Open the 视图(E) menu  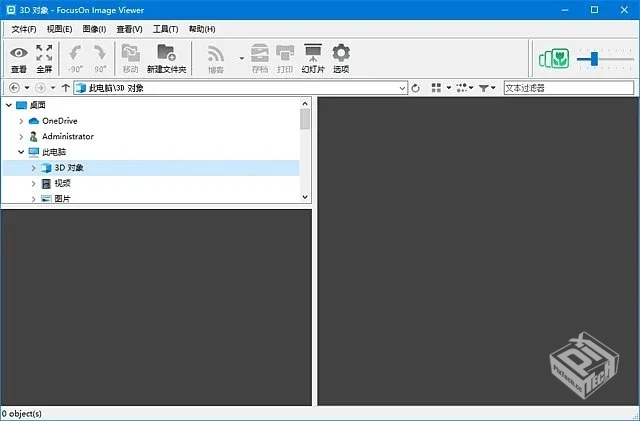[59, 29]
